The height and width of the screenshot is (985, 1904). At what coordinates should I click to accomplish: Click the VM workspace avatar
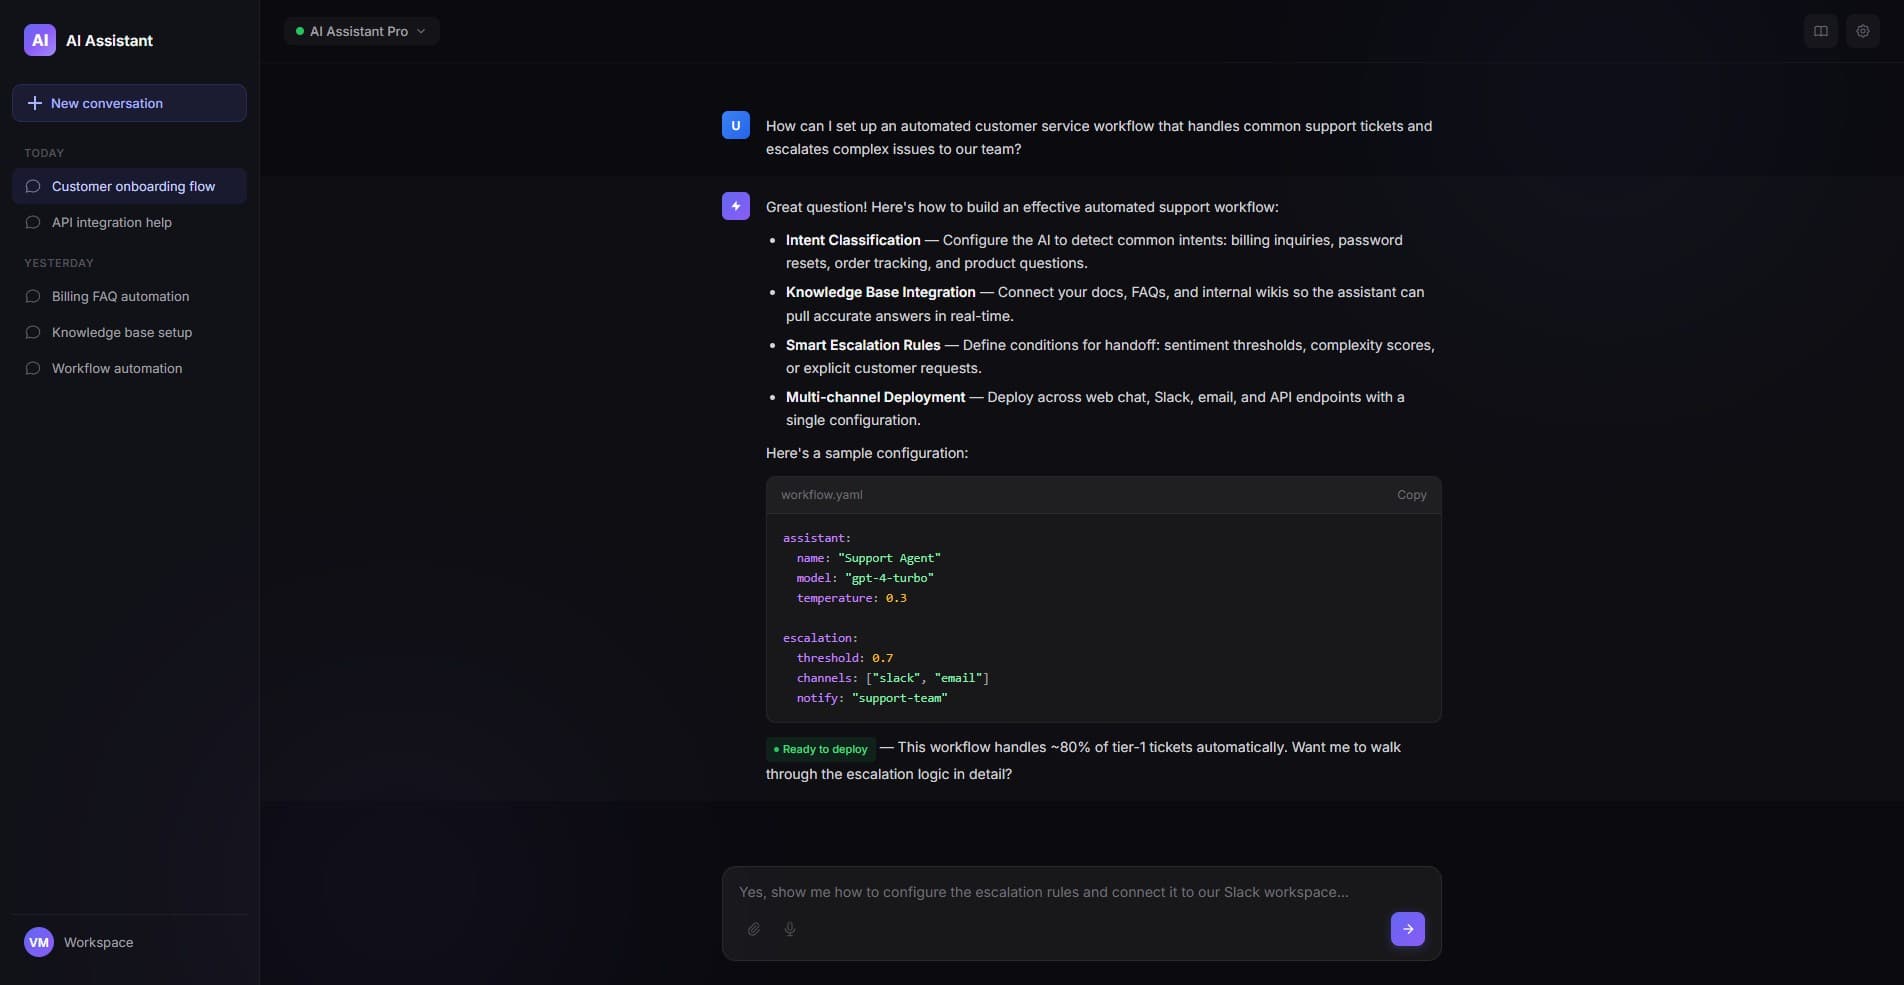click(39, 942)
